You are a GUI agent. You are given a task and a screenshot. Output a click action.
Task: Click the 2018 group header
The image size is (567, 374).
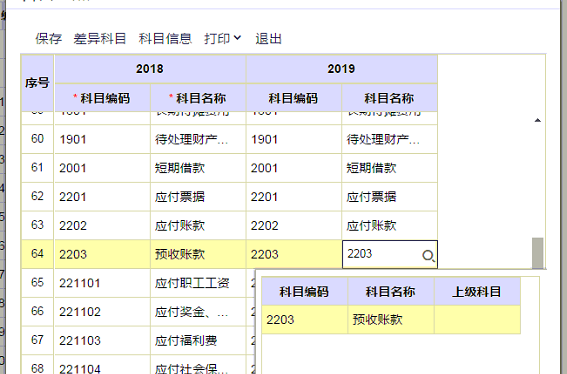[150, 69]
